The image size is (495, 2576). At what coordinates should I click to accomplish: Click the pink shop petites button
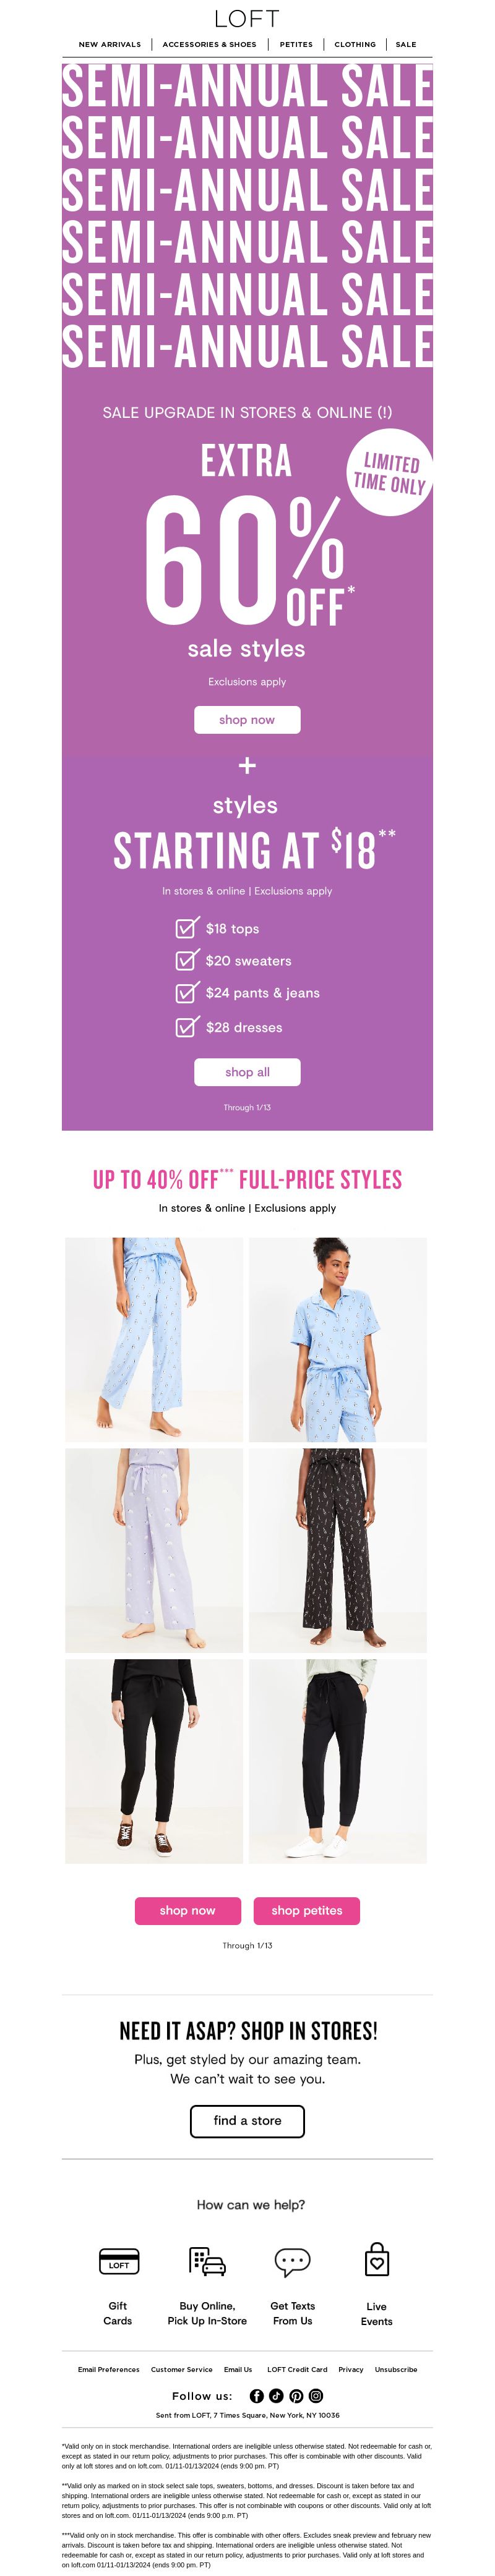coord(307,1910)
